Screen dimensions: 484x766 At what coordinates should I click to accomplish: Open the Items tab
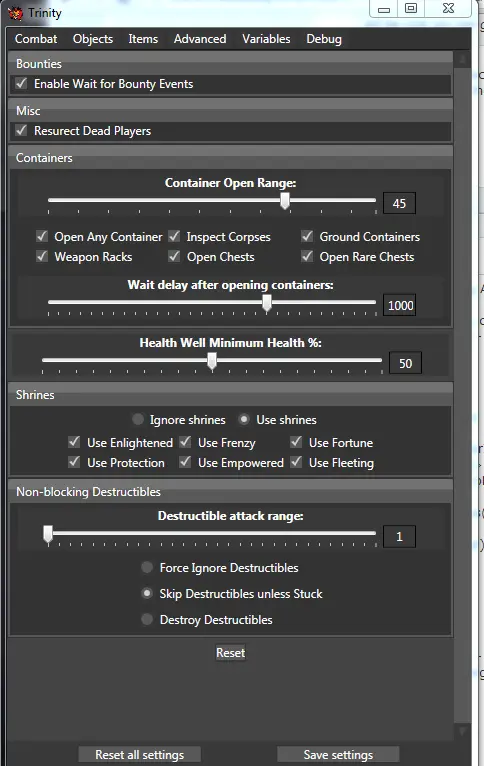pos(143,39)
